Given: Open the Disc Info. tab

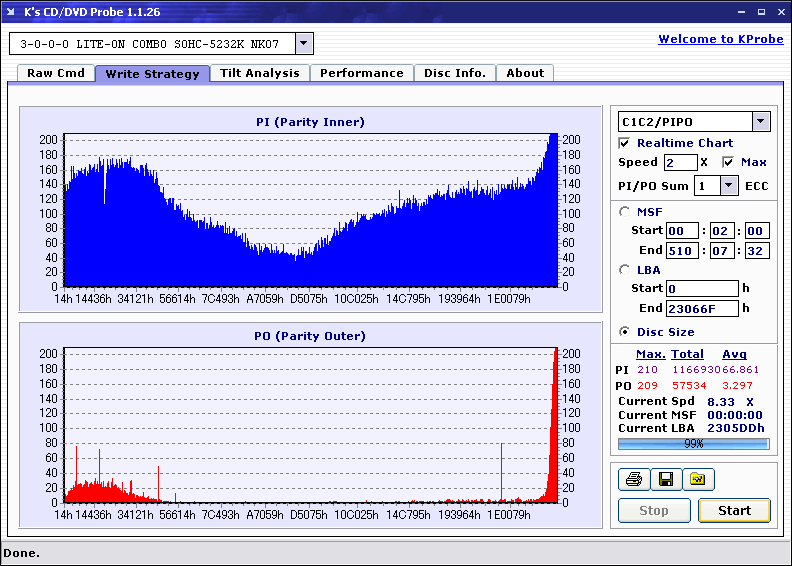Looking at the screenshot, I should tap(455, 73).
